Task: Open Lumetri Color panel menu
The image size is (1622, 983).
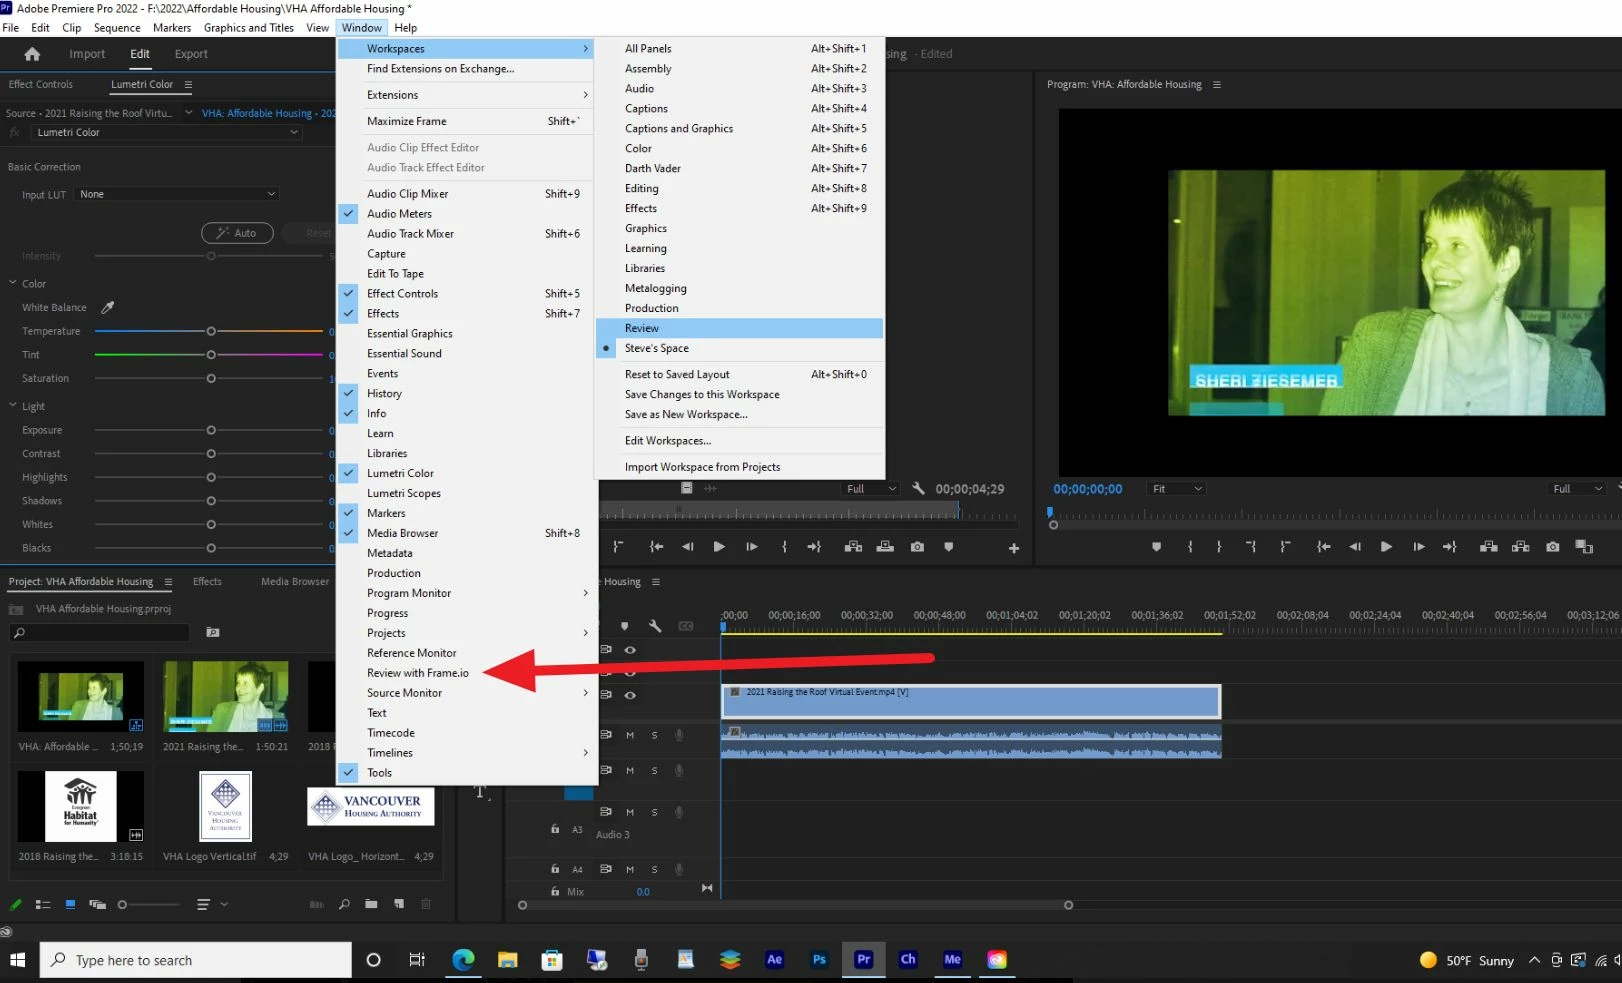Action: point(188,84)
